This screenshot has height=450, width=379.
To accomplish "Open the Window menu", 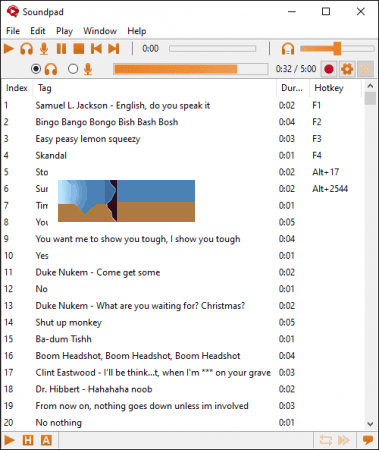I will [100, 31].
